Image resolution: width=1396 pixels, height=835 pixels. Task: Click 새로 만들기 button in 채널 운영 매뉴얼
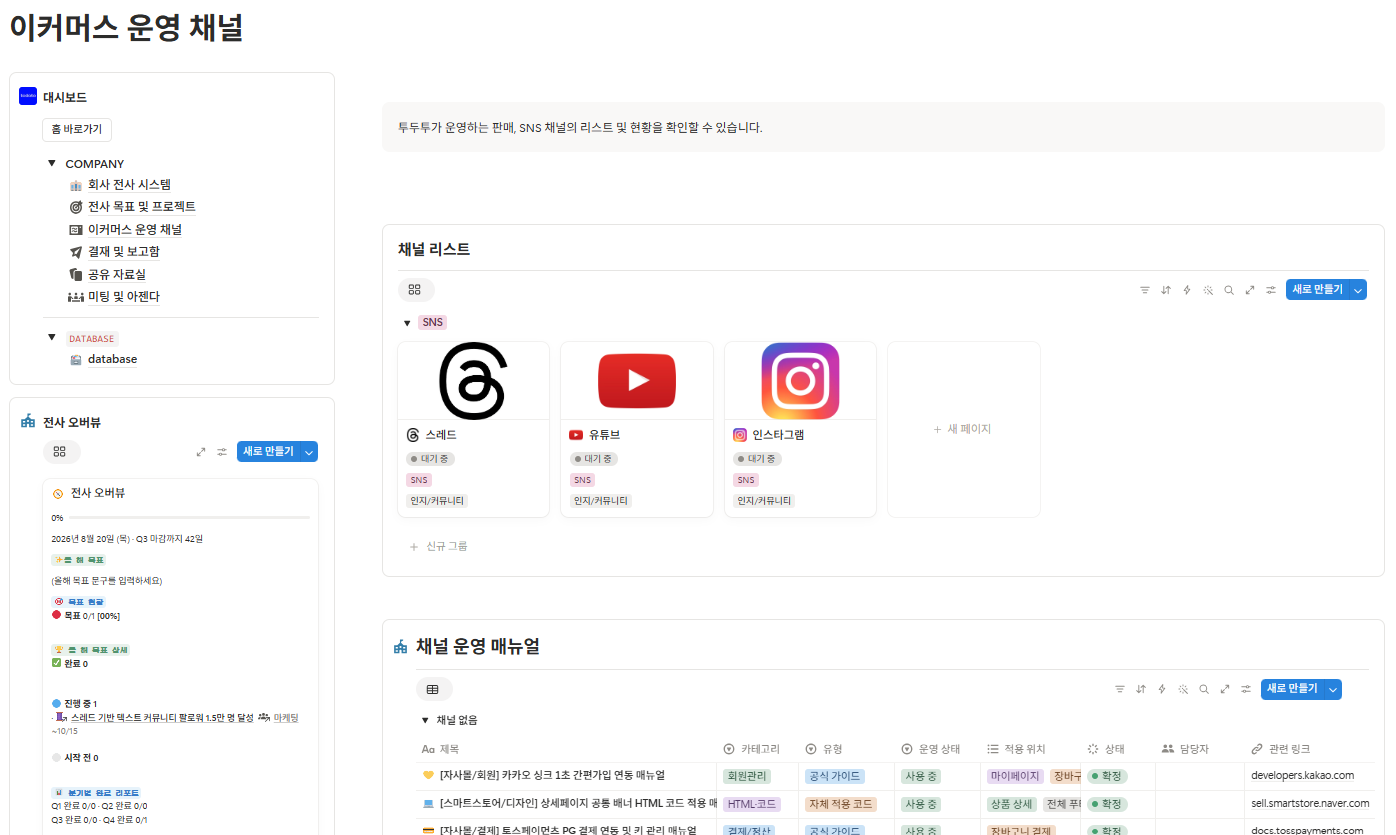[1292, 689]
